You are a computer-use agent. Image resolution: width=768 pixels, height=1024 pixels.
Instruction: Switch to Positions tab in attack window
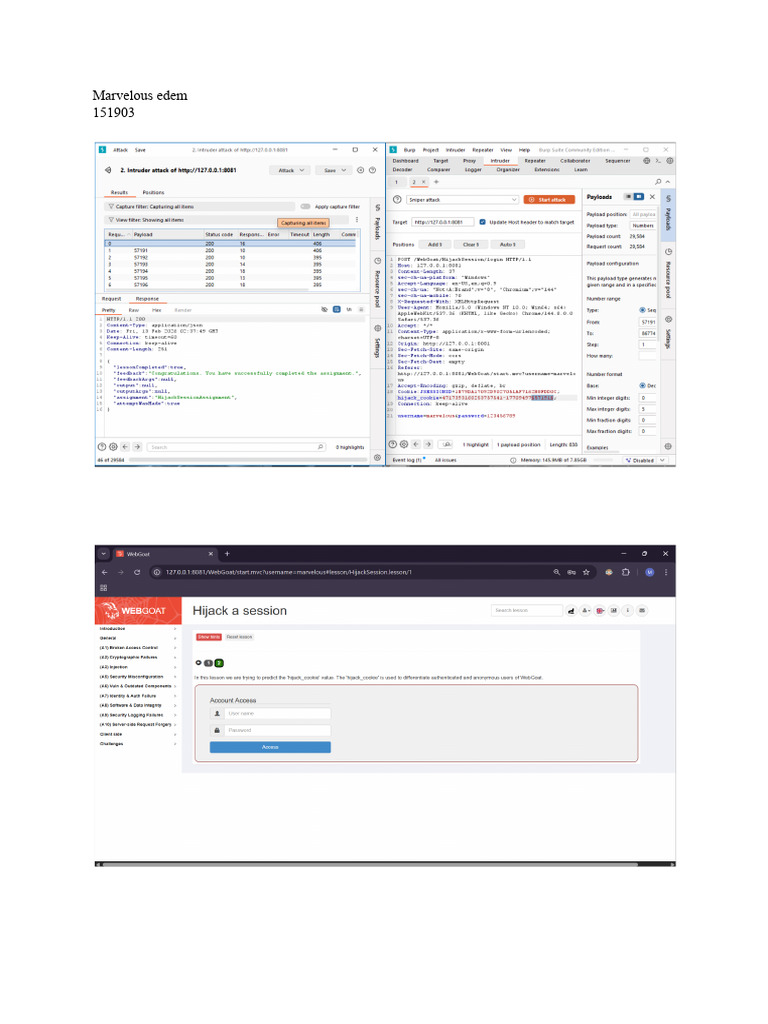pyautogui.click(x=153, y=193)
